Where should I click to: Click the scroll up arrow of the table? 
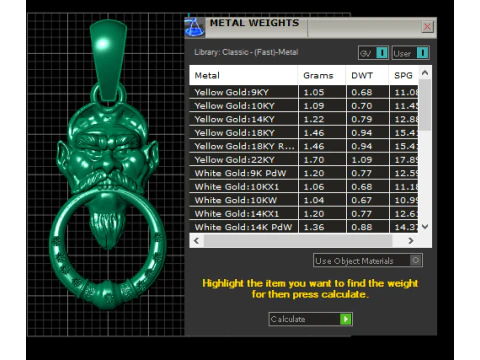point(425,73)
